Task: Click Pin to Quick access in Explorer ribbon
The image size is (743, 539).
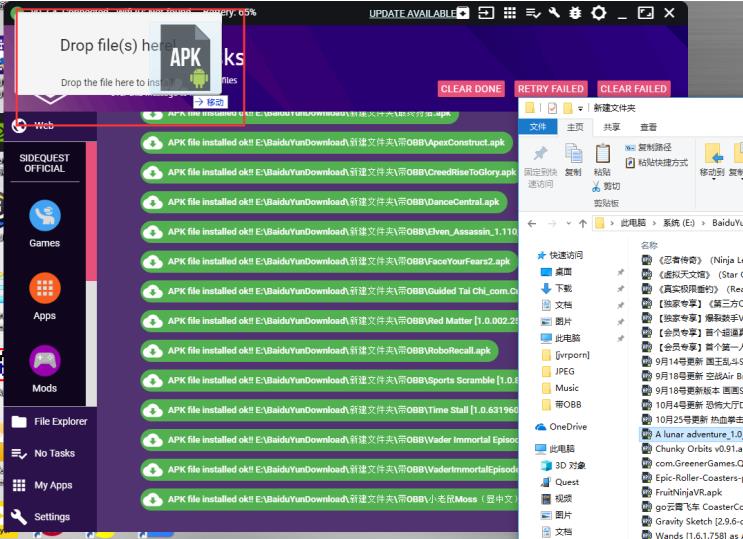Action: click(x=541, y=166)
